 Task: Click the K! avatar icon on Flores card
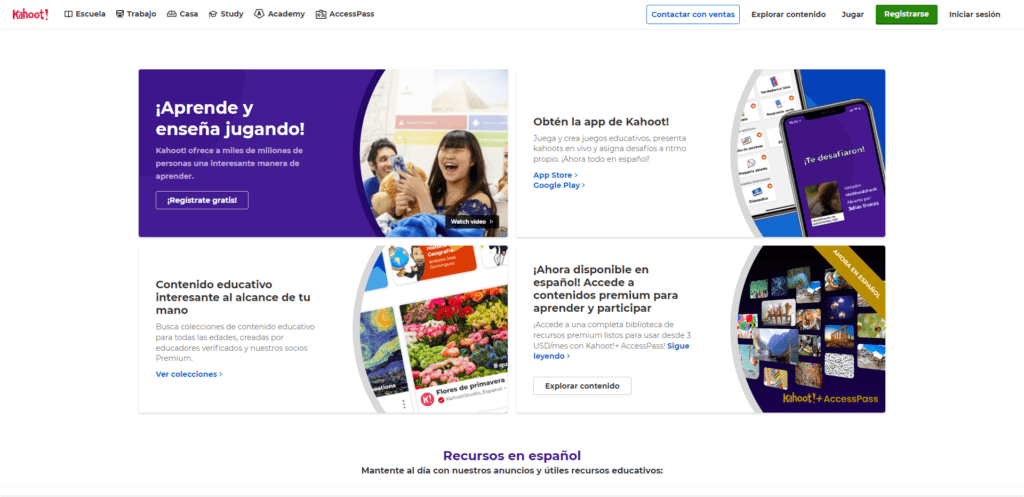[x=428, y=399]
